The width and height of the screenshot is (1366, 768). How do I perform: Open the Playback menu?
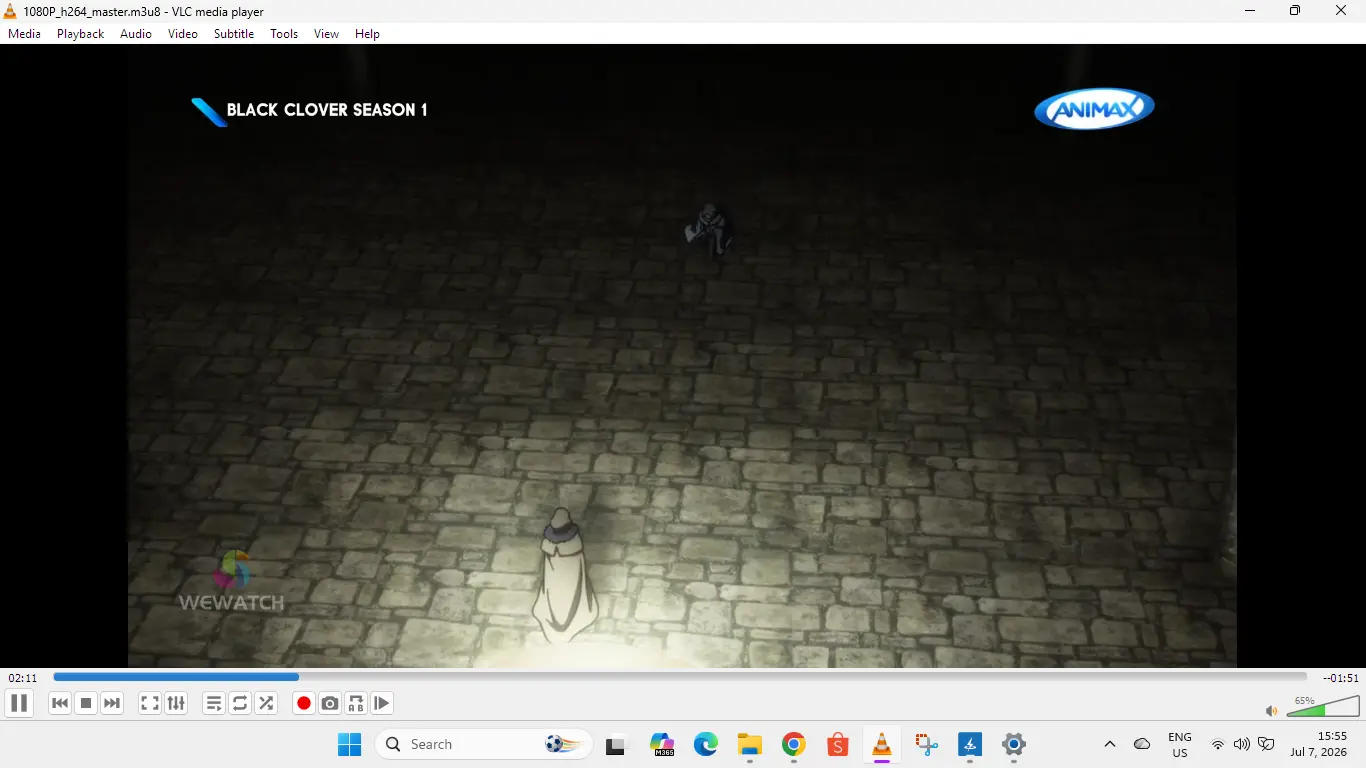80,34
